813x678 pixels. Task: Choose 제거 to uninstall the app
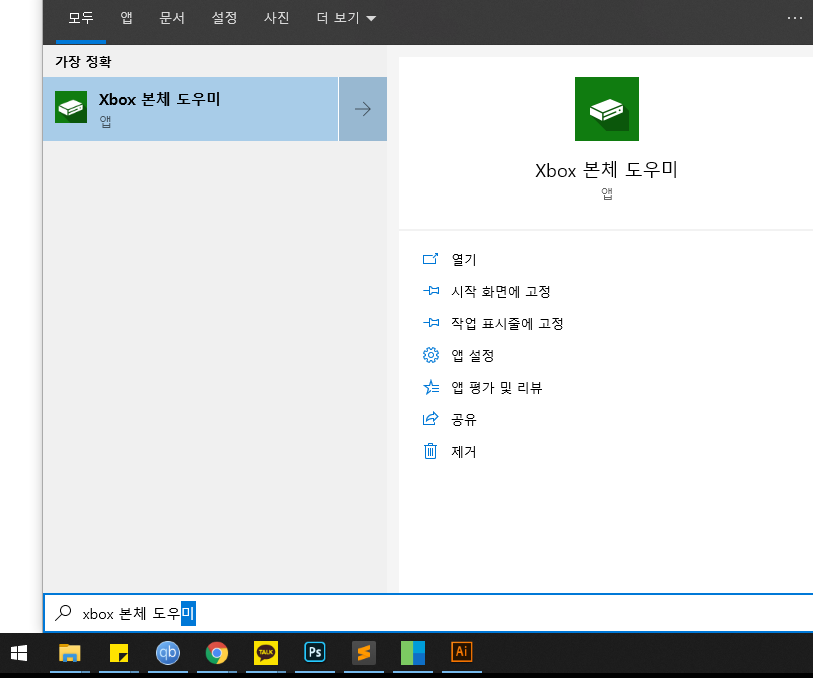tap(464, 451)
